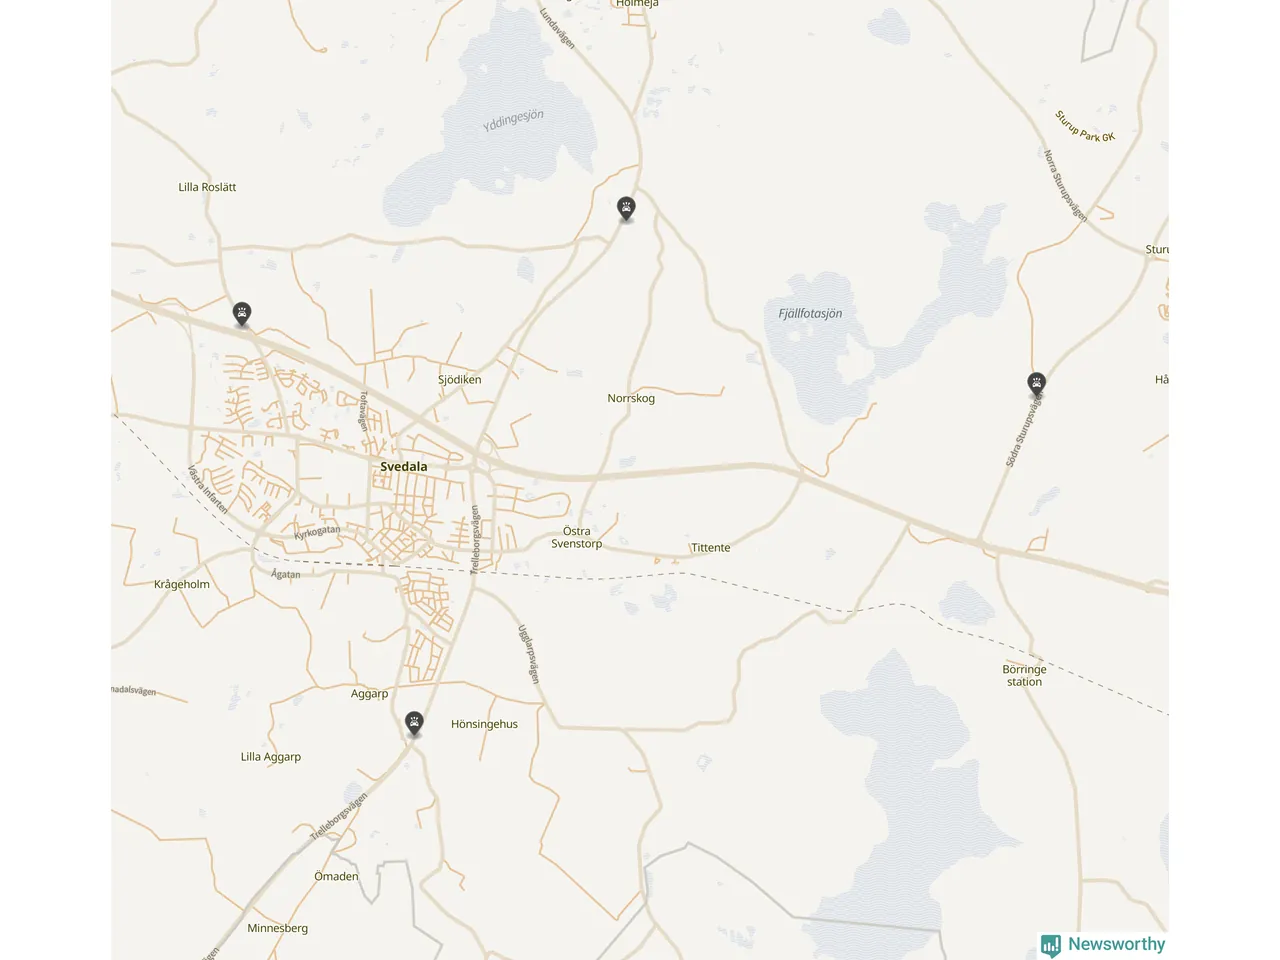The width and height of the screenshot is (1280, 960).
Task: Select the Aggarp place label
Action: [370, 694]
